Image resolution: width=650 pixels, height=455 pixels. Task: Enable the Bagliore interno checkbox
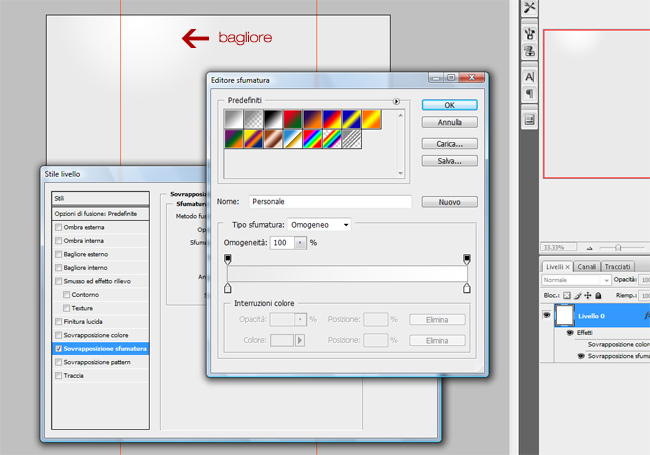click(58, 268)
